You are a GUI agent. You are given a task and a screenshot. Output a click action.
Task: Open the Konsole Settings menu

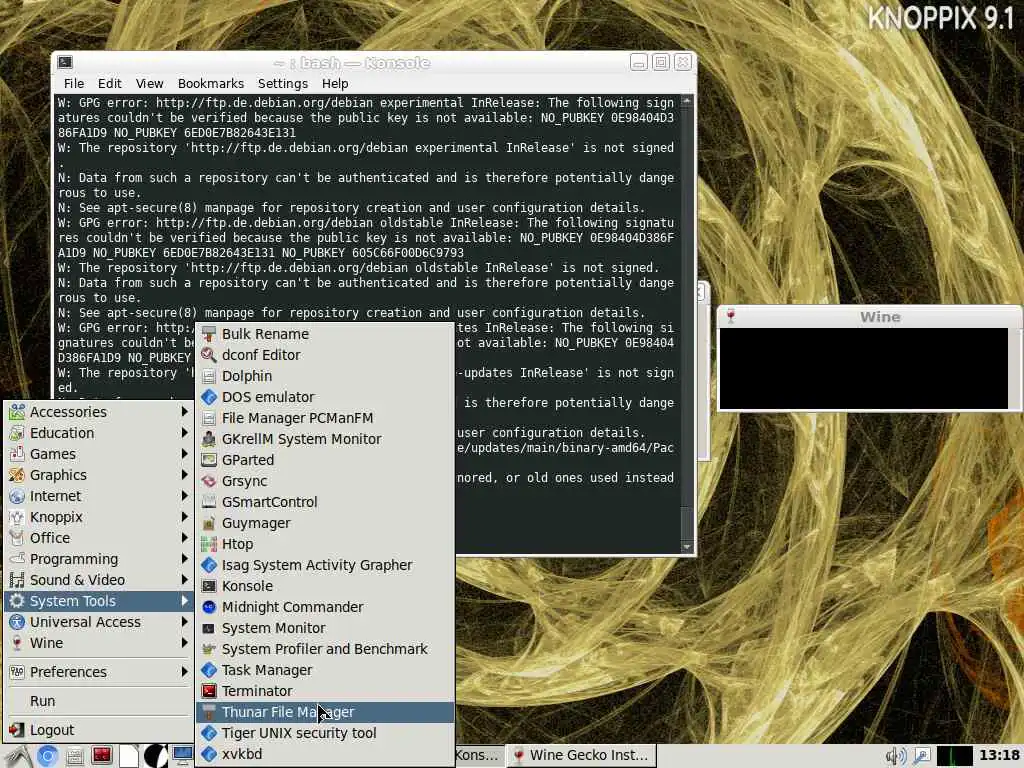[283, 84]
